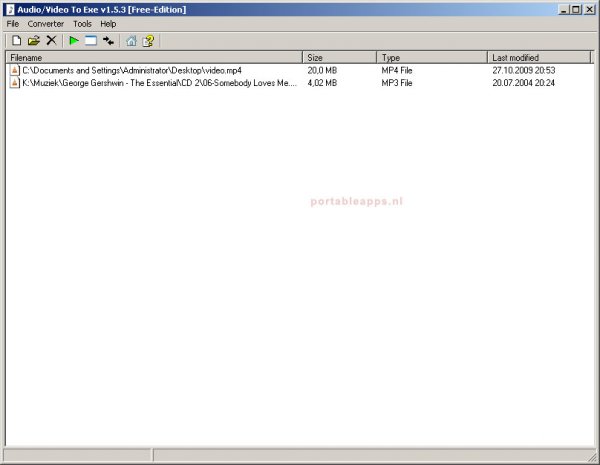Click the Help question mark toolbar icon
This screenshot has width=600, height=465.
point(148,41)
